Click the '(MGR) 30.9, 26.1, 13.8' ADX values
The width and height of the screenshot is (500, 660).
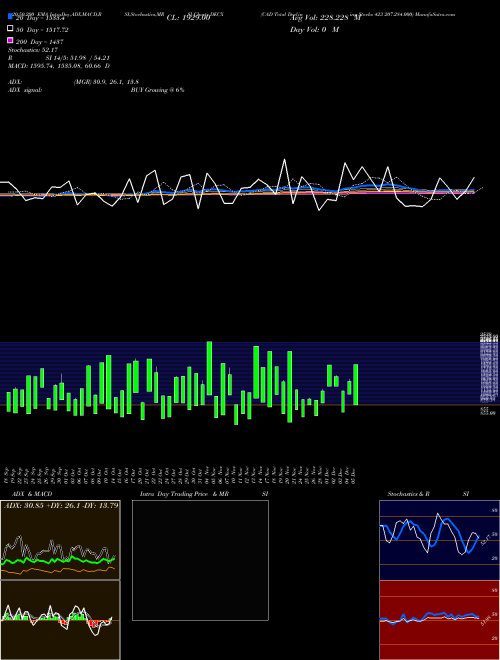(106, 82)
